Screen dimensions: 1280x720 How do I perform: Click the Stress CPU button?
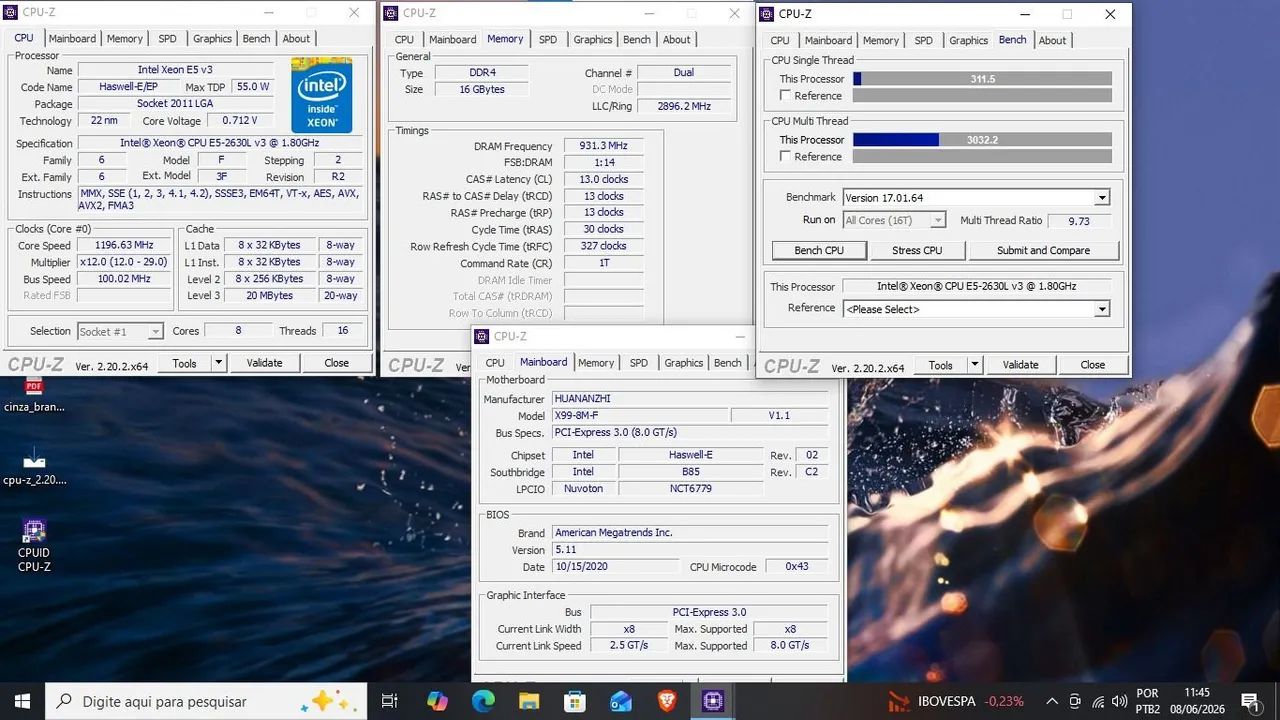tap(917, 250)
